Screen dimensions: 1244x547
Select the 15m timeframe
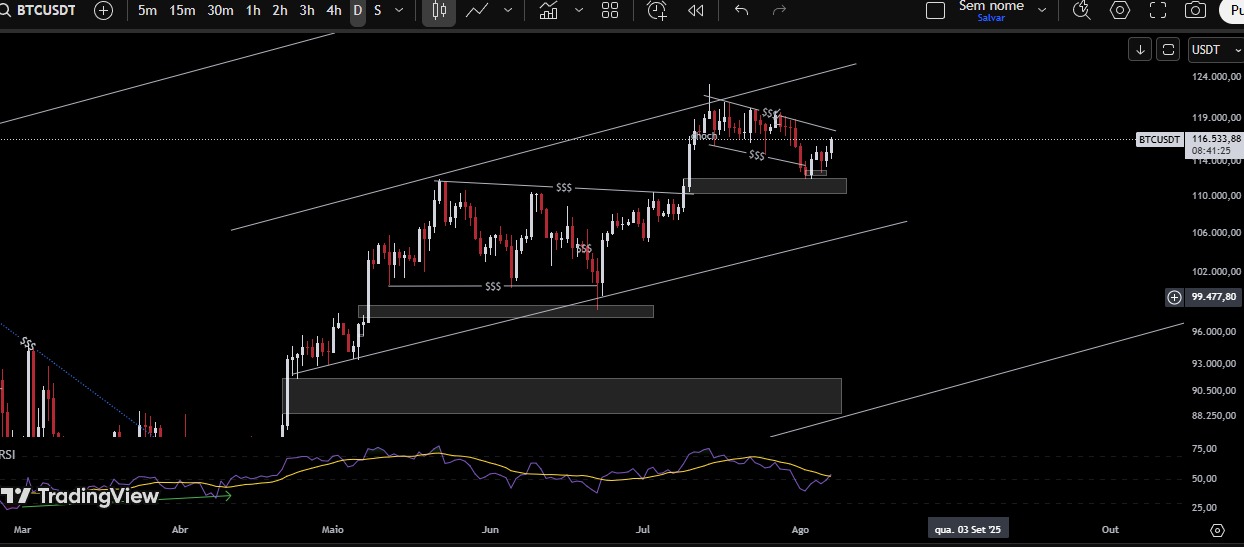pos(182,11)
